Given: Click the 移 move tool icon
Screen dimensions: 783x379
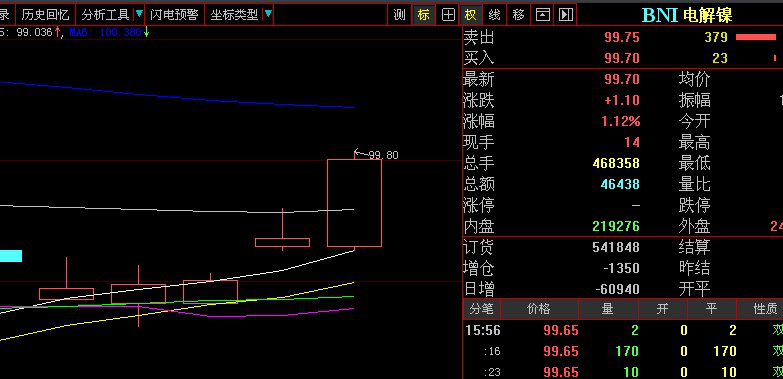Looking at the screenshot, I should click(518, 14).
